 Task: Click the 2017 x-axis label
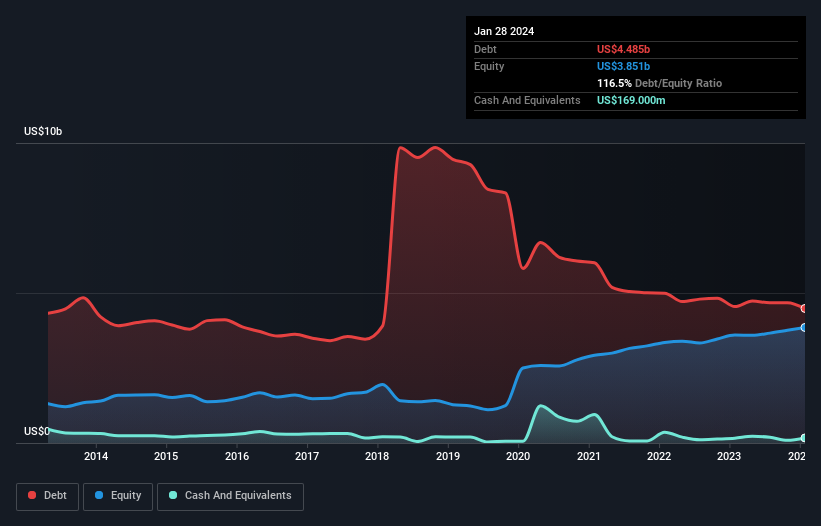pyautogui.click(x=307, y=456)
